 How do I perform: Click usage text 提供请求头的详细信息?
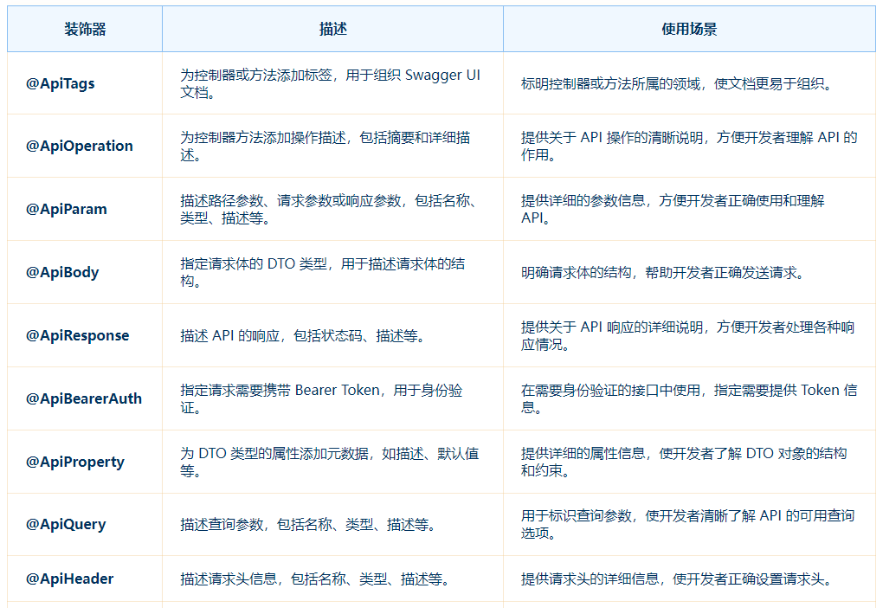[x=677, y=579]
